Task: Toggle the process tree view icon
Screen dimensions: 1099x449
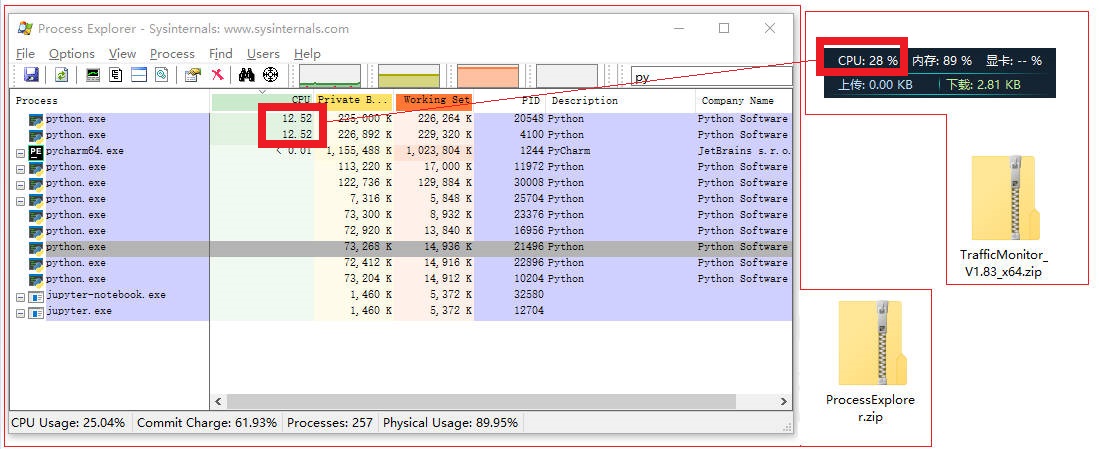Action: pos(116,75)
